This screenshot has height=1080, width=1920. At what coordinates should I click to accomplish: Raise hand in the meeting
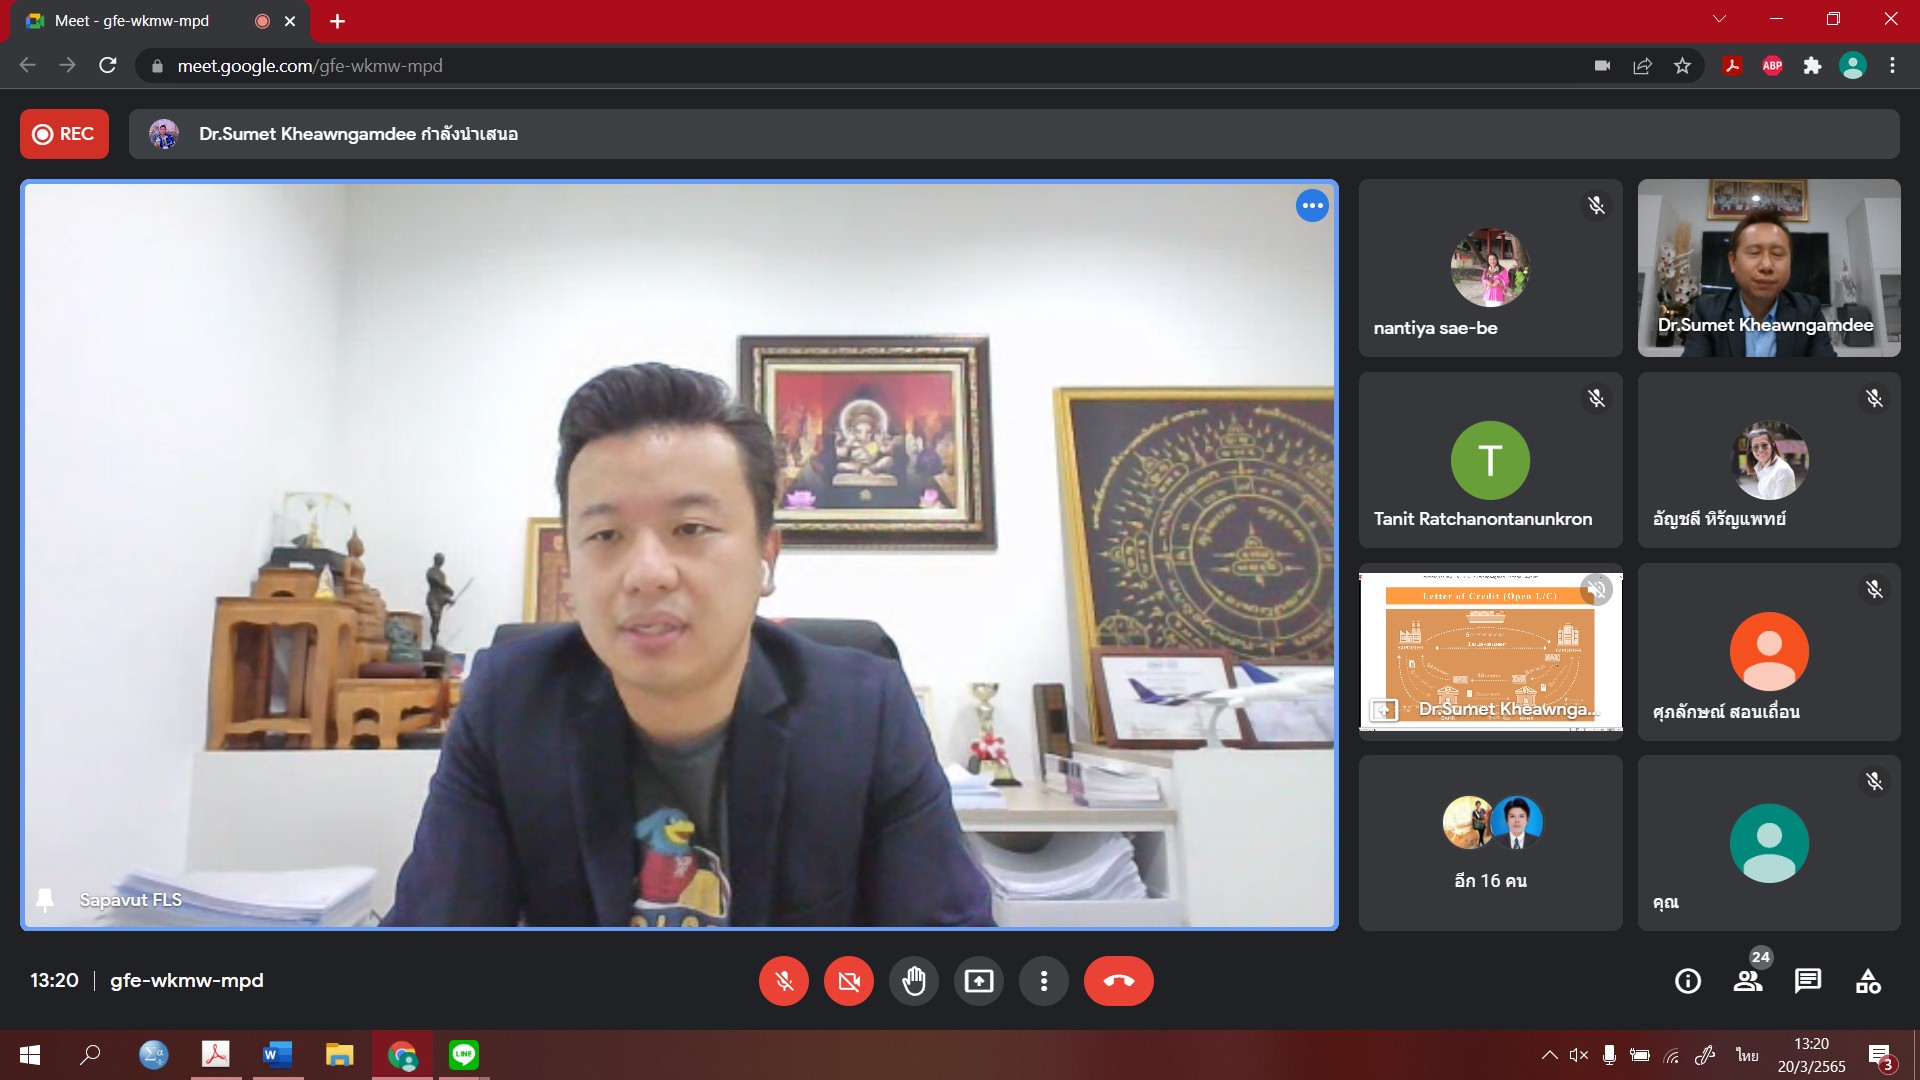(x=913, y=981)
